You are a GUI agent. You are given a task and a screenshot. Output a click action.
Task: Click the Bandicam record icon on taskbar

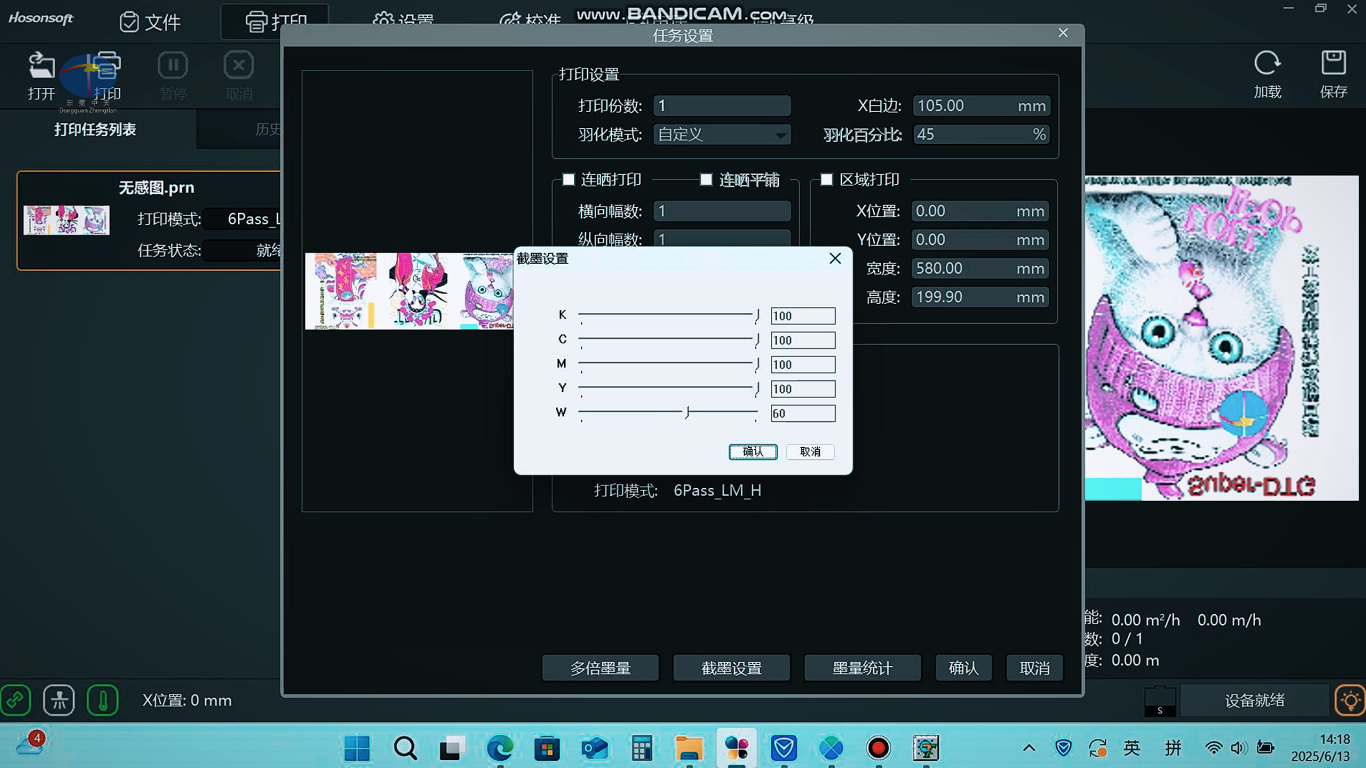click(879, 748)
